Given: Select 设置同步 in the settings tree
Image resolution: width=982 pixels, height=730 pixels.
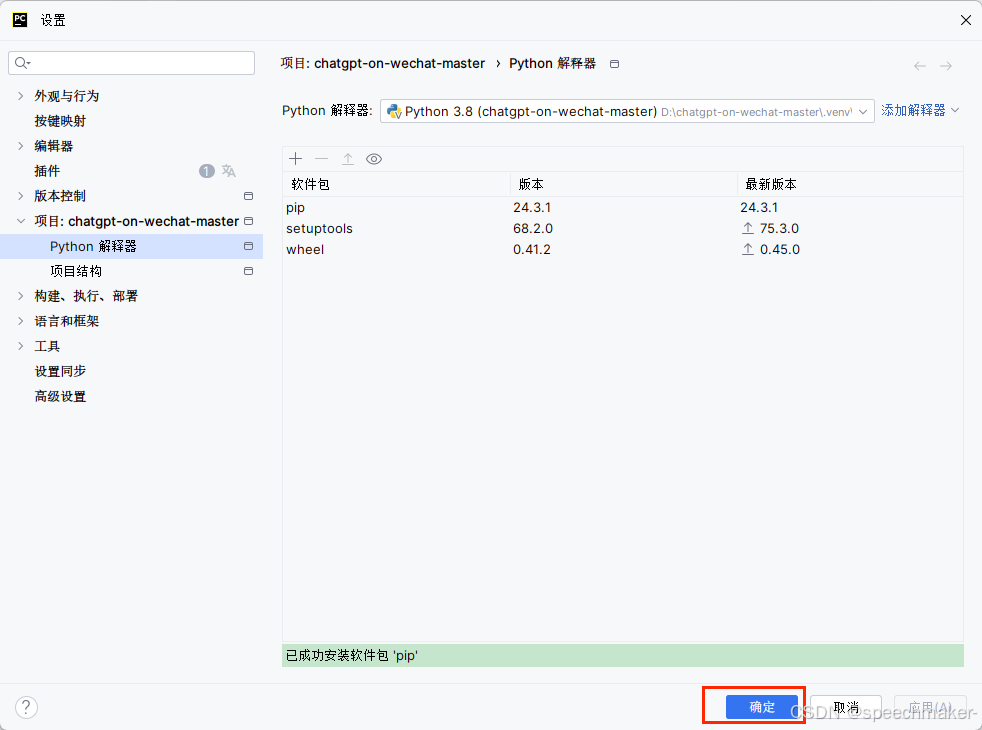Looking at the screenshot, I should [60, 371].
